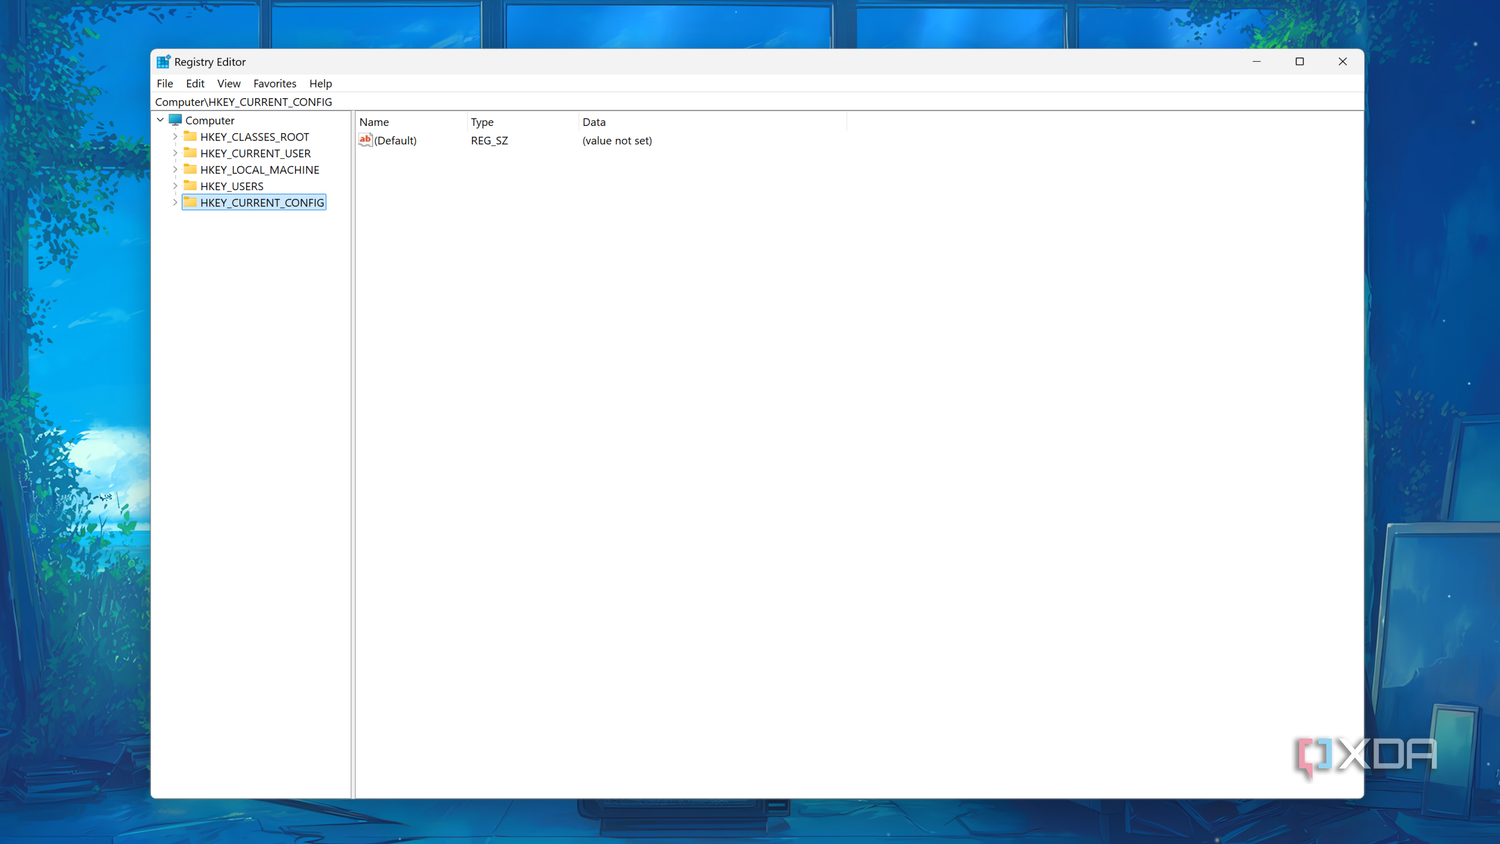Close the Registry Editor window
Screen dimensions: 1500x844
coord(1343,62)
